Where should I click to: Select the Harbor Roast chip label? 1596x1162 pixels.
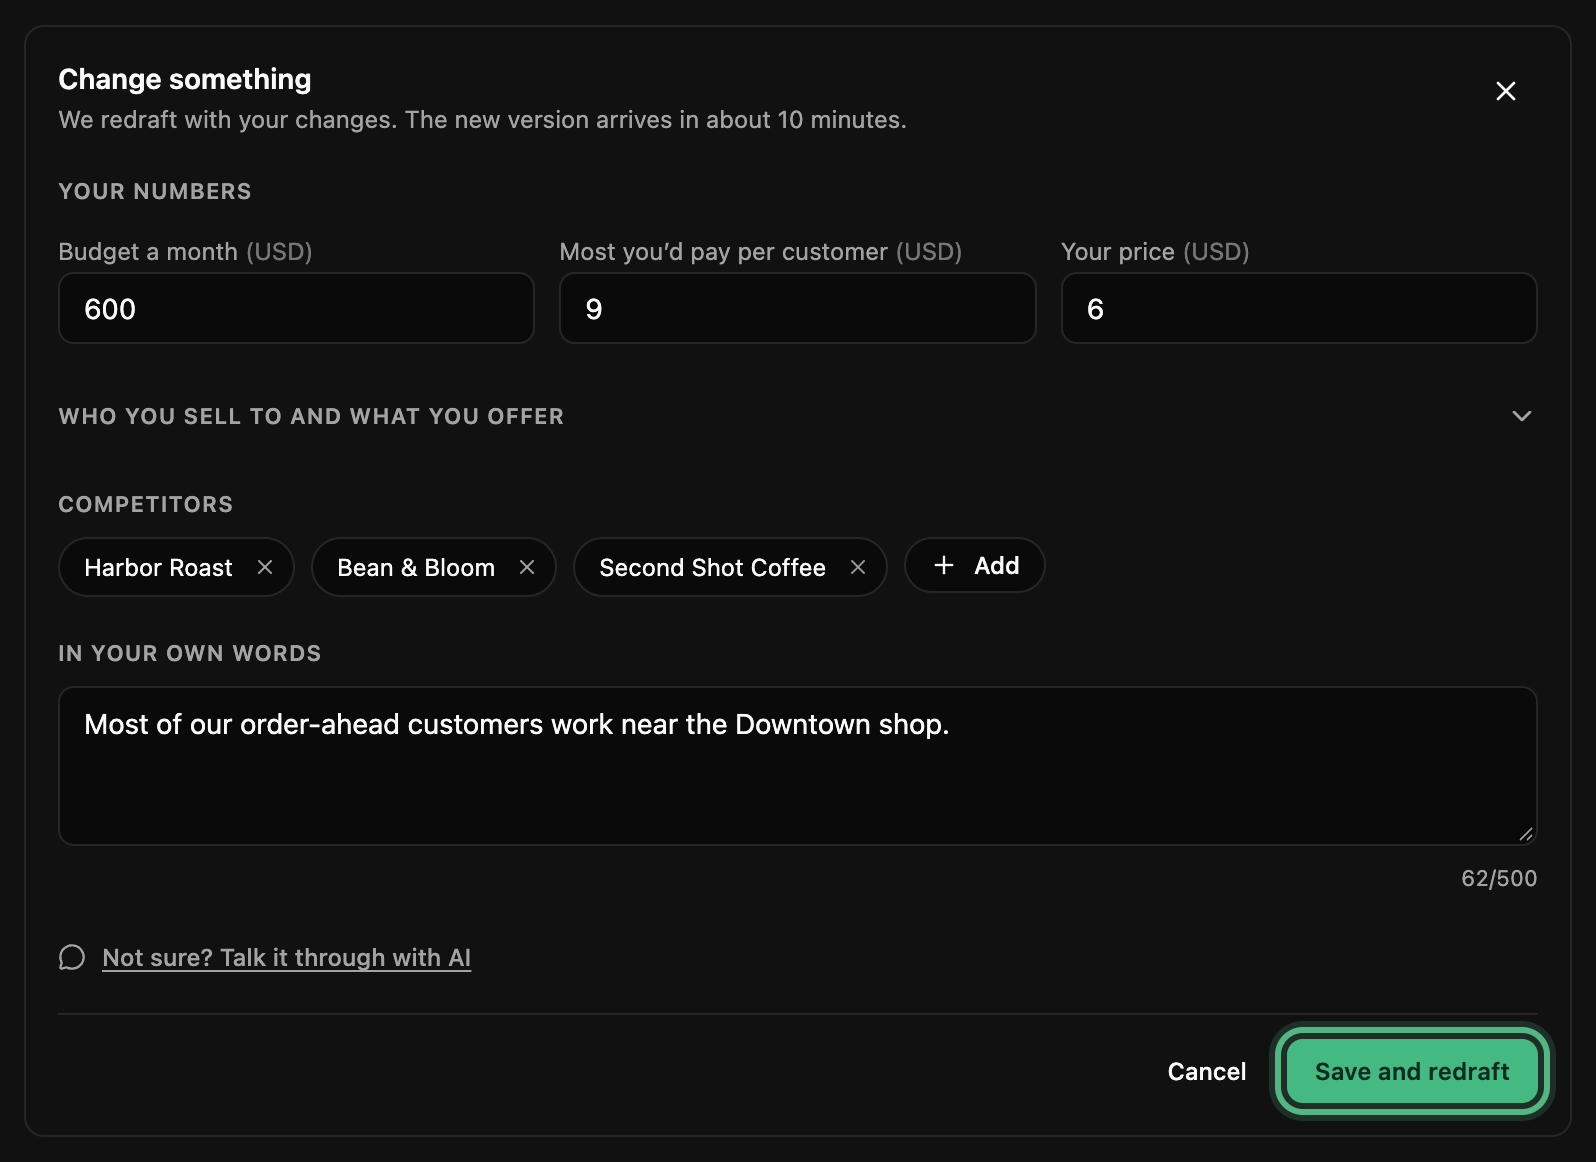tap(158, 567)
